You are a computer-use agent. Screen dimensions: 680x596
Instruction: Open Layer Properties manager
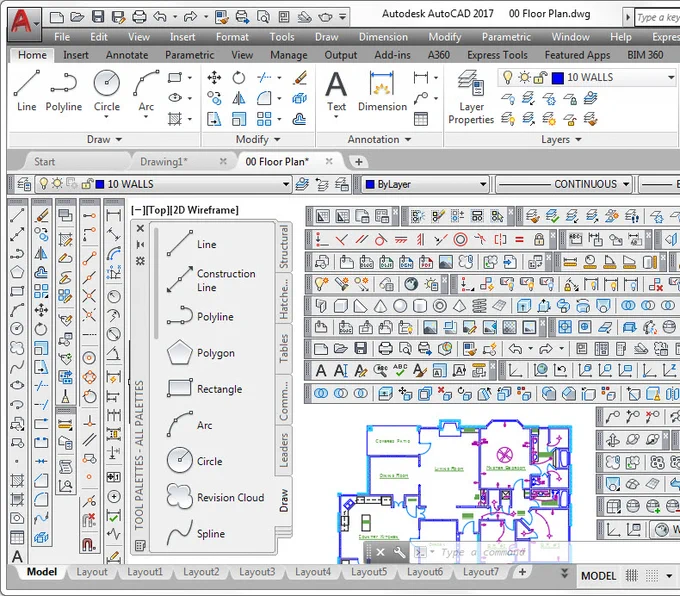point(471,98)
